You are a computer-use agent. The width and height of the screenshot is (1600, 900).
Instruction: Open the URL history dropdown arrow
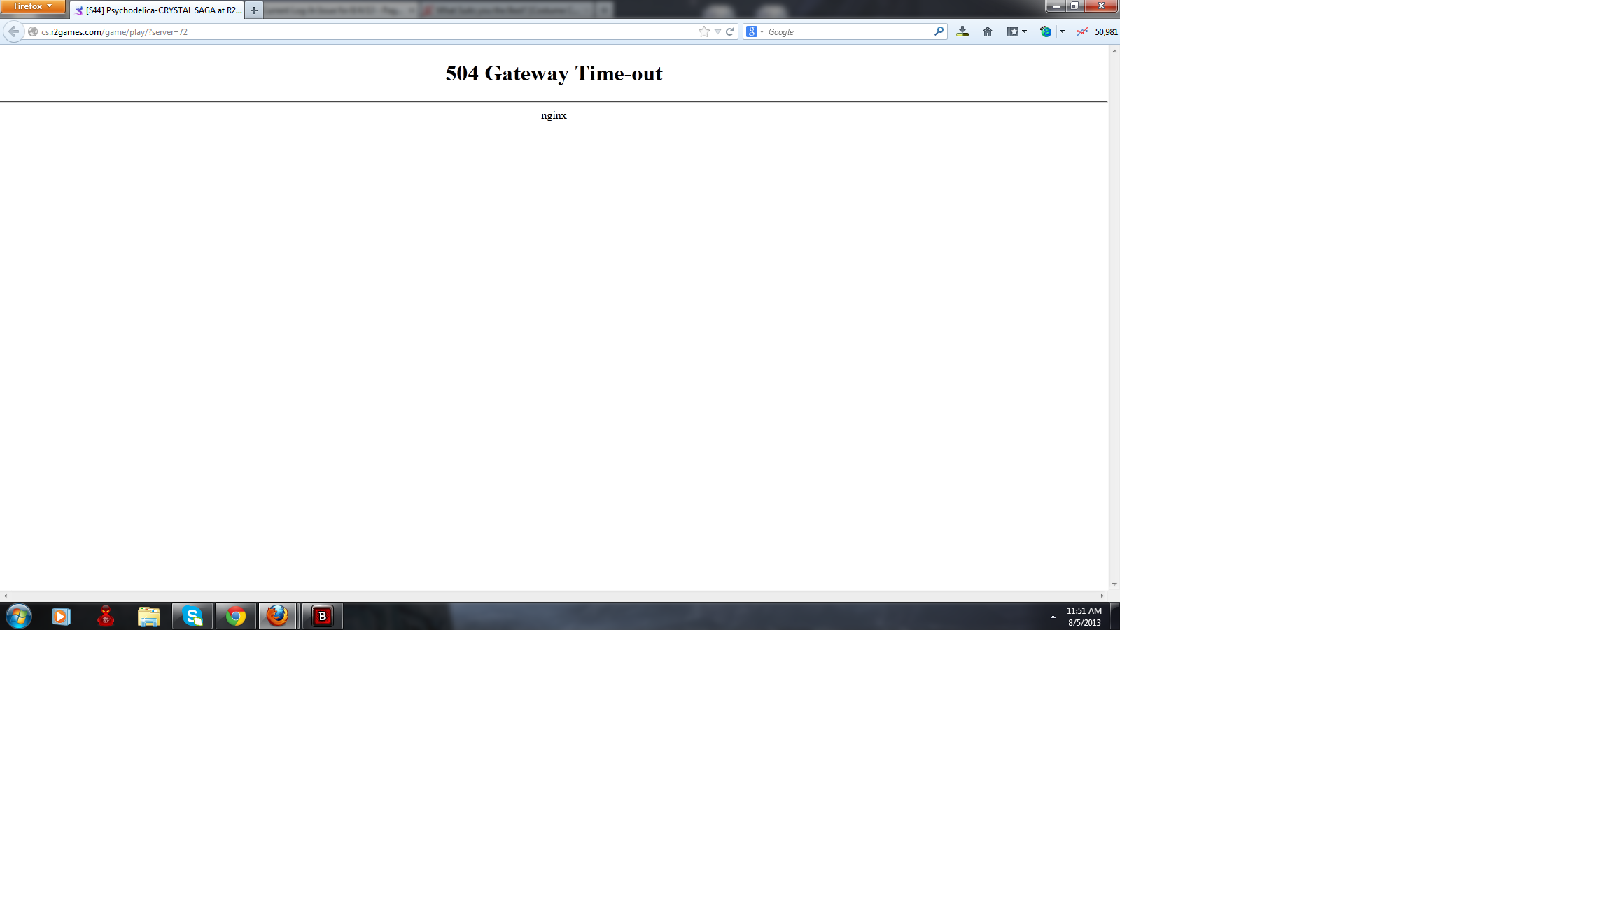pos(717,32)
